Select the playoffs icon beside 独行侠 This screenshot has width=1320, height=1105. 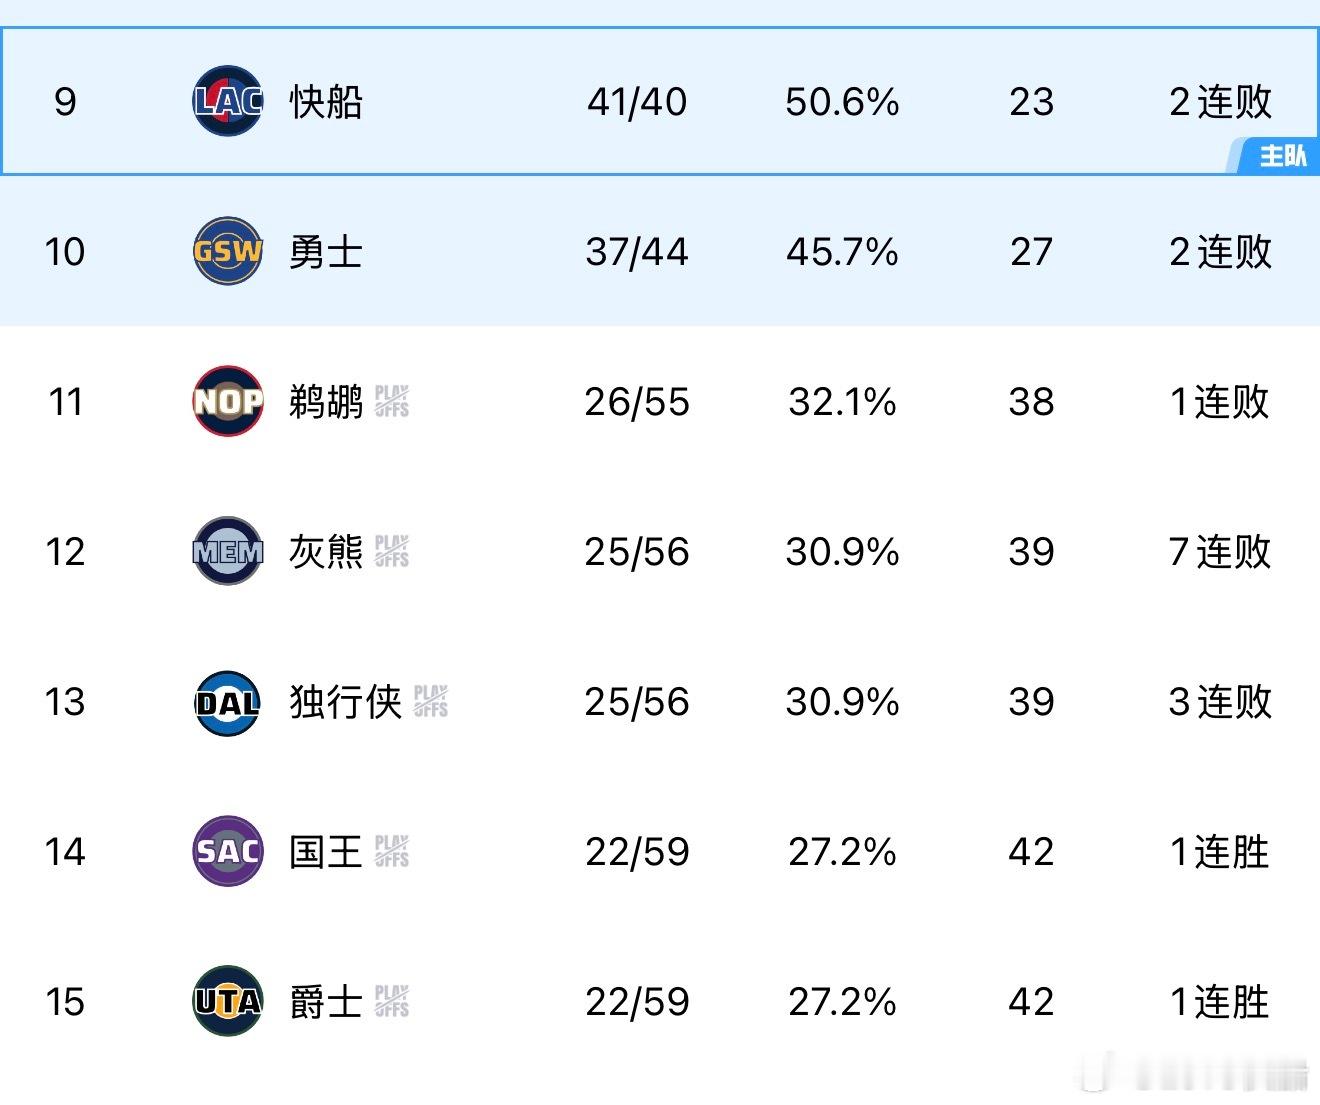pos(430,702)
